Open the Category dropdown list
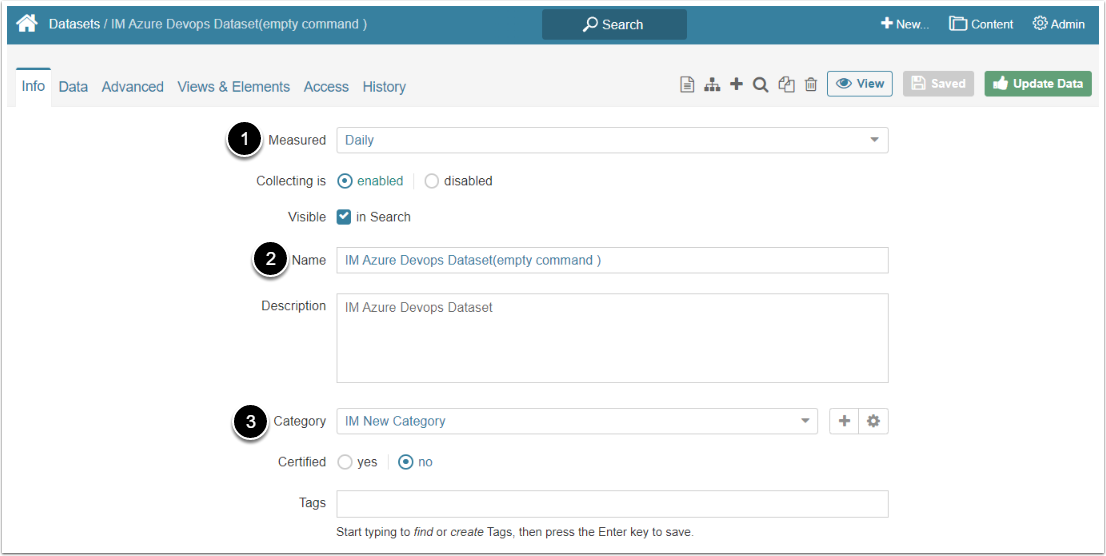This screenshot has height=556, width=1106. (x=576, y=421)
